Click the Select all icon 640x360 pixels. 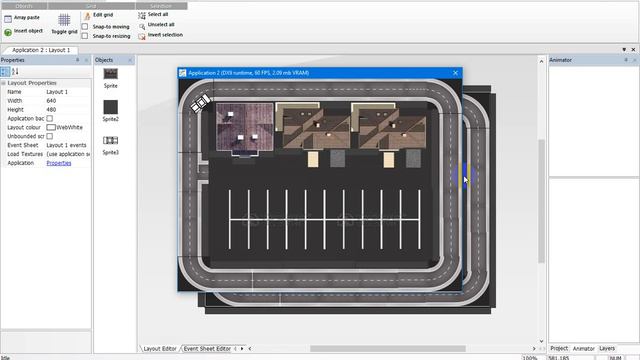pos(142,16)
